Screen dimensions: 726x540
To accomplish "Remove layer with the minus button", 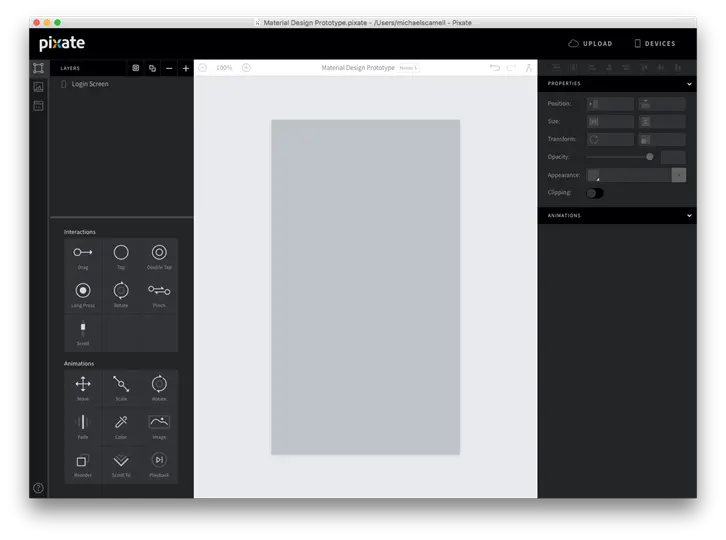I will coord(169,68).
